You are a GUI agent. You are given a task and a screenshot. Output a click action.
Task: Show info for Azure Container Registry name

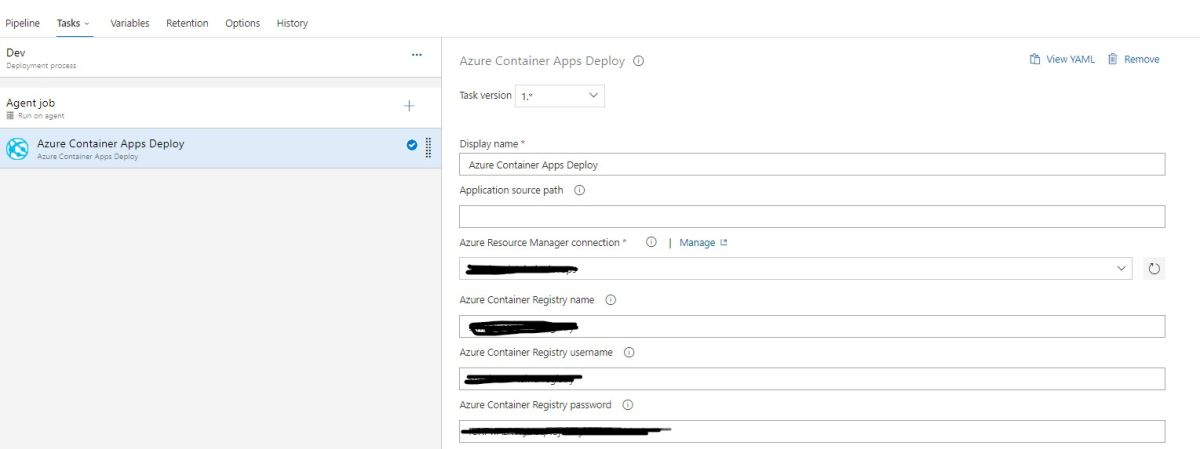[611, 299]
